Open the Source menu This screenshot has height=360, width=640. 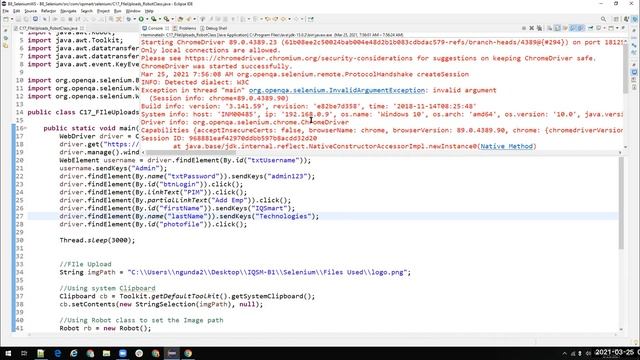coord(30,11)
